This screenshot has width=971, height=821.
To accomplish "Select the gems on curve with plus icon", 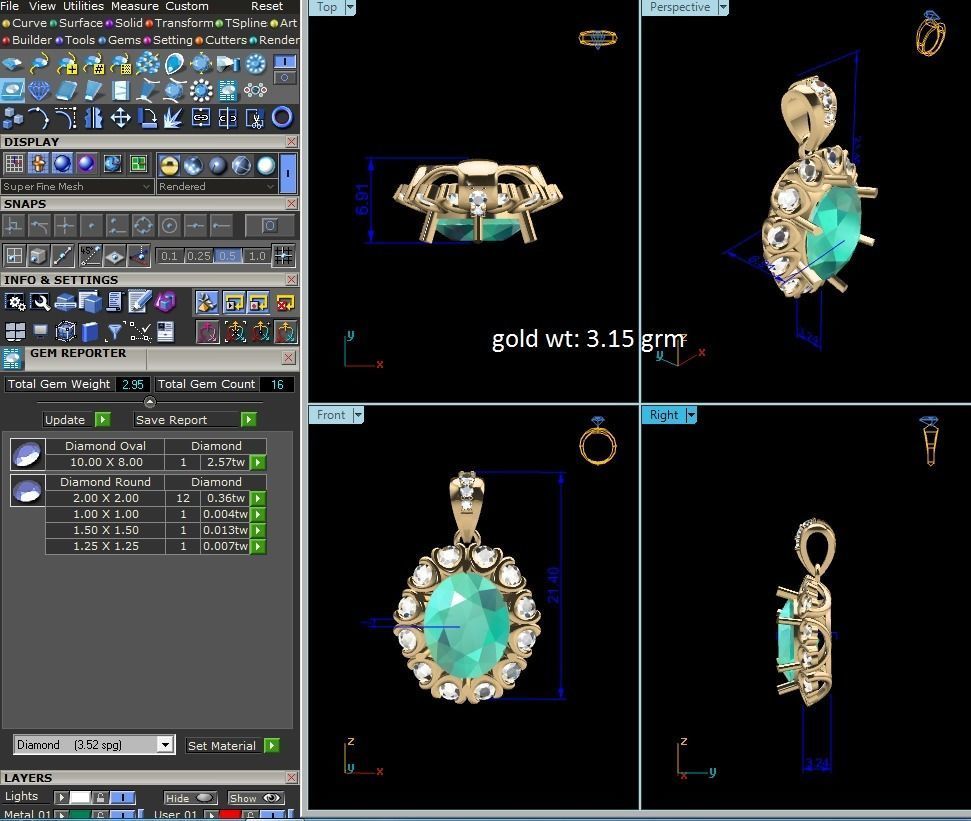I will (x=67, y=64).
